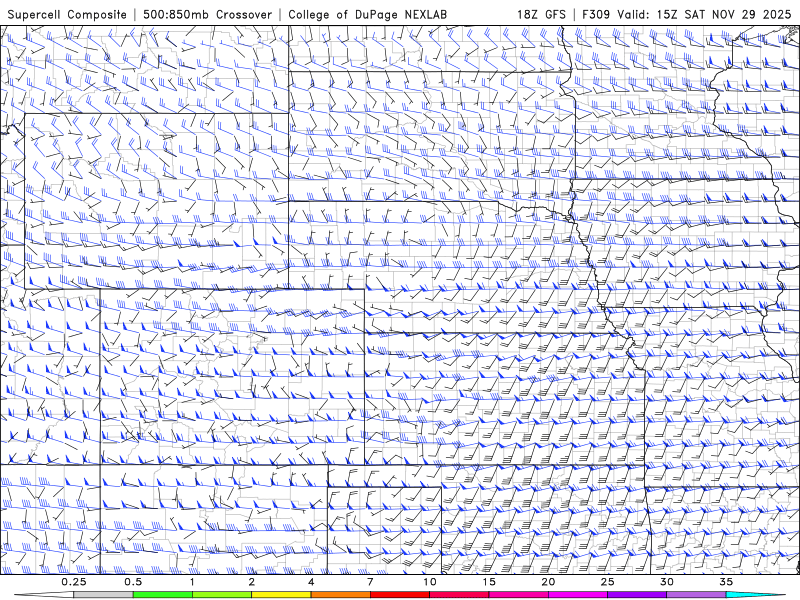Click the red color bar segment between 7 and 10

(x=399, y=595)
